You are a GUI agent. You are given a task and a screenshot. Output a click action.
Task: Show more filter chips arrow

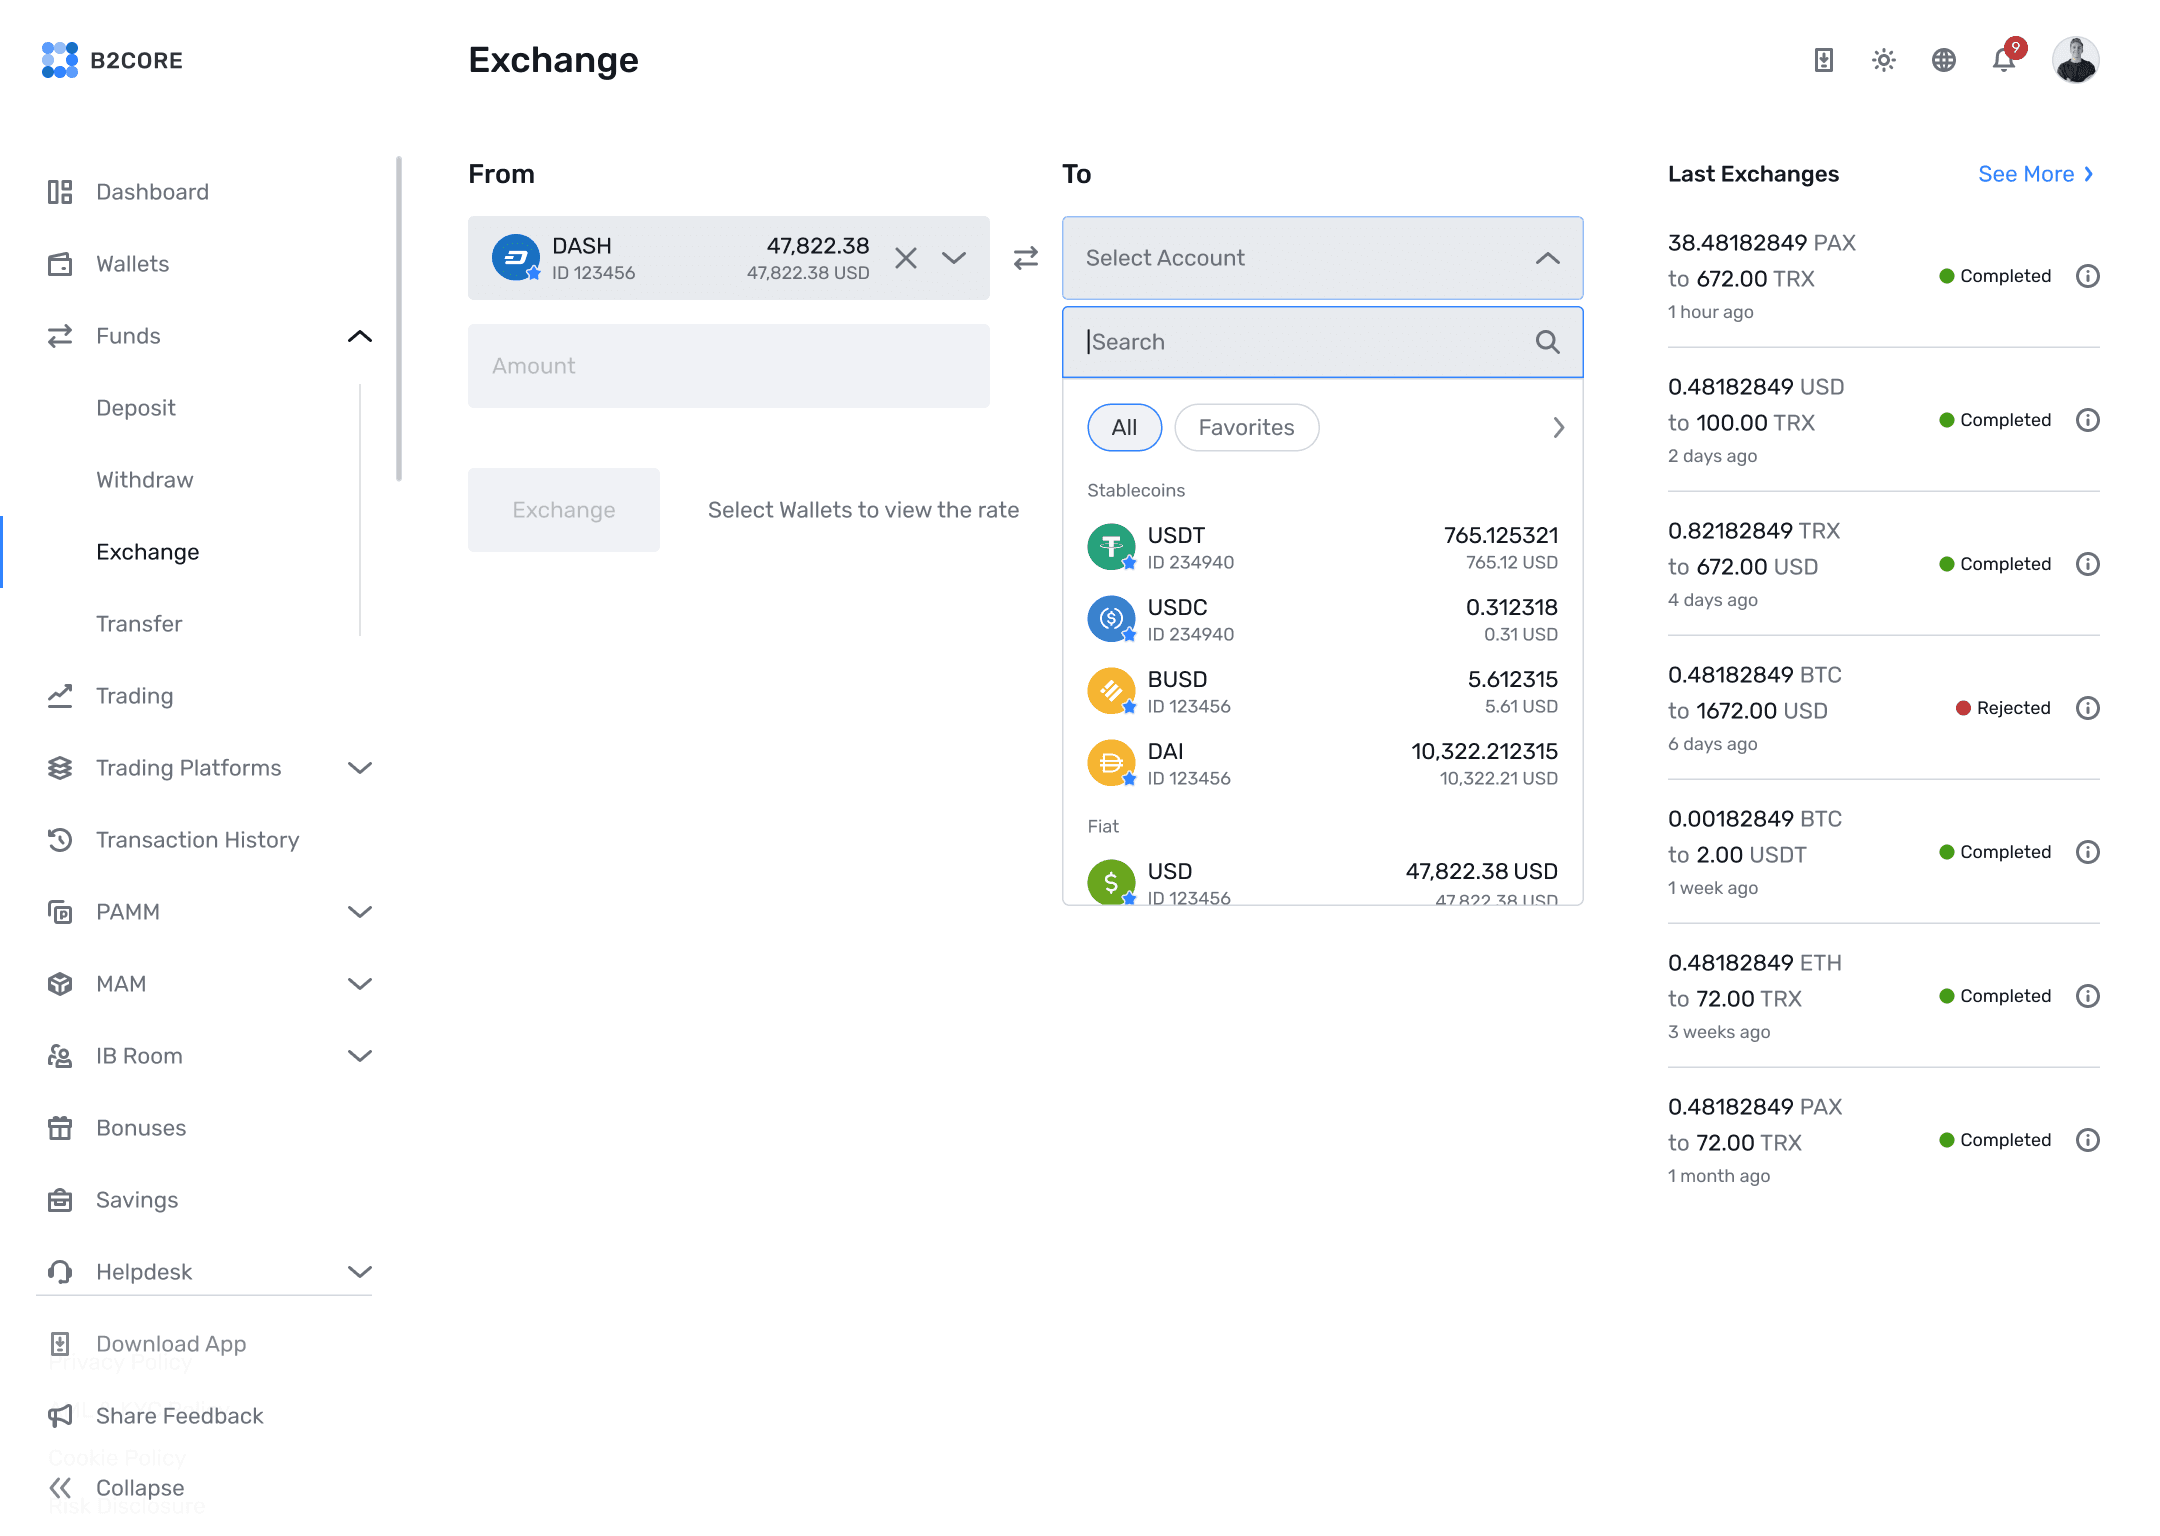[1558, 428]
